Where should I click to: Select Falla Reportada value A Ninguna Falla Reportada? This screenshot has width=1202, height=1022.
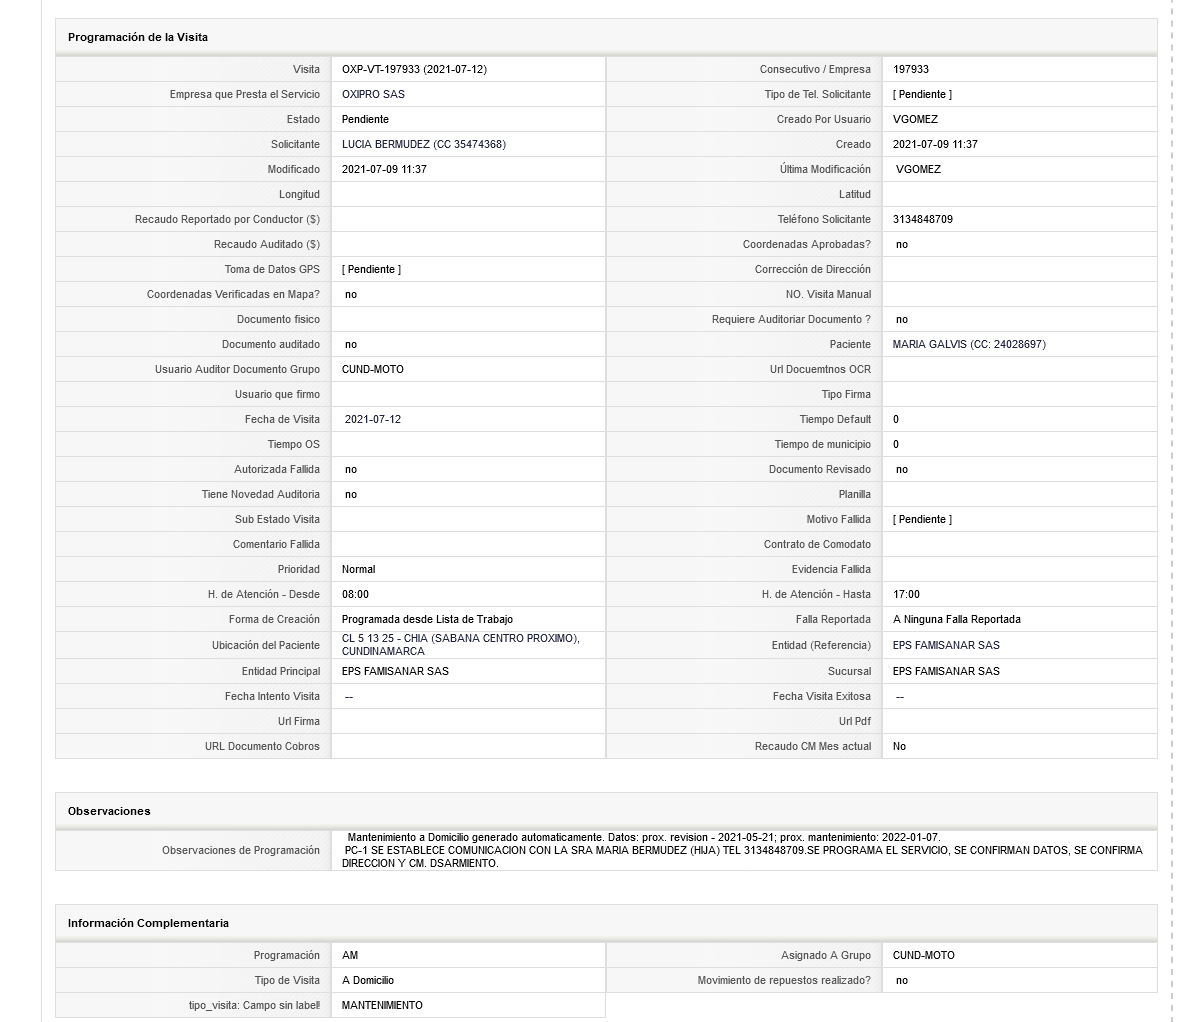coord(957,619)
